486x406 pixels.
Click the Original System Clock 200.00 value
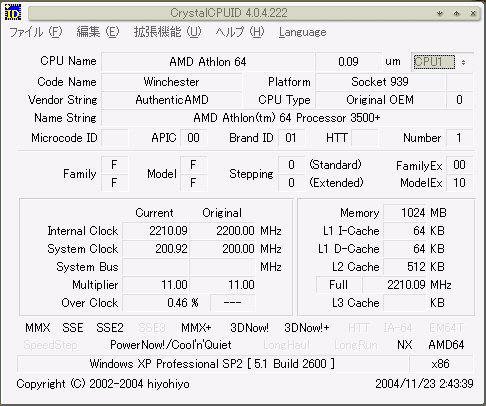(222, 249)
